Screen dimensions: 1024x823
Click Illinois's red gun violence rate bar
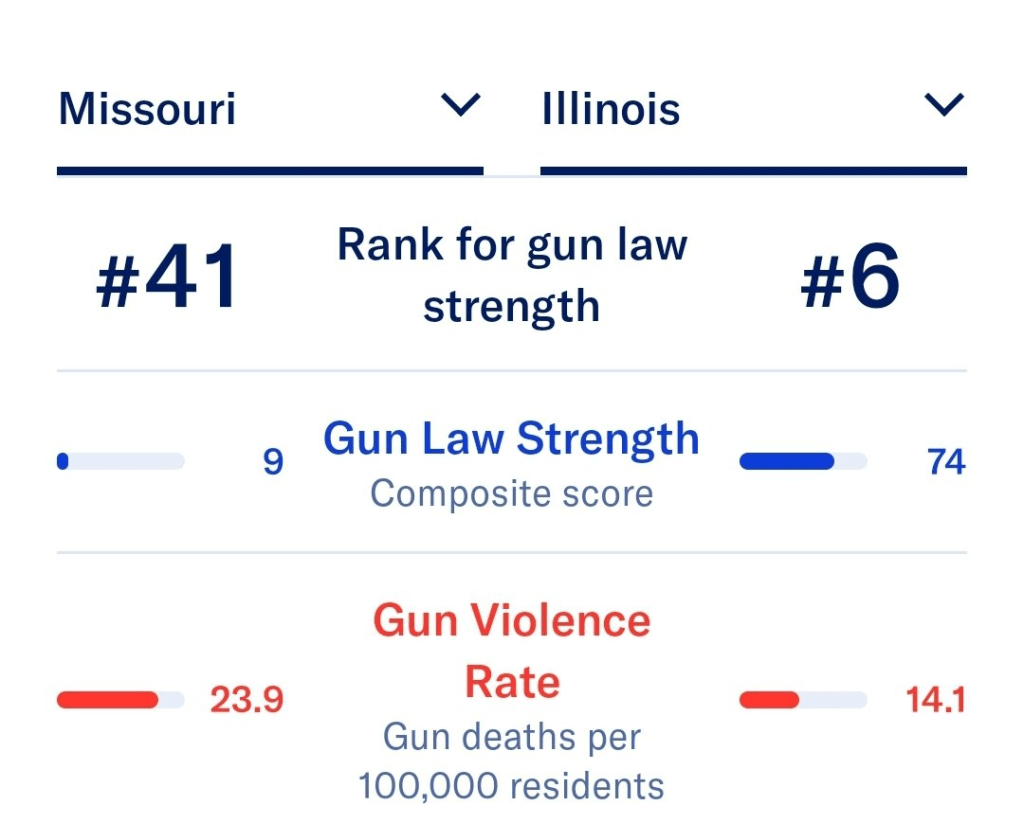[x=802, y=700]
